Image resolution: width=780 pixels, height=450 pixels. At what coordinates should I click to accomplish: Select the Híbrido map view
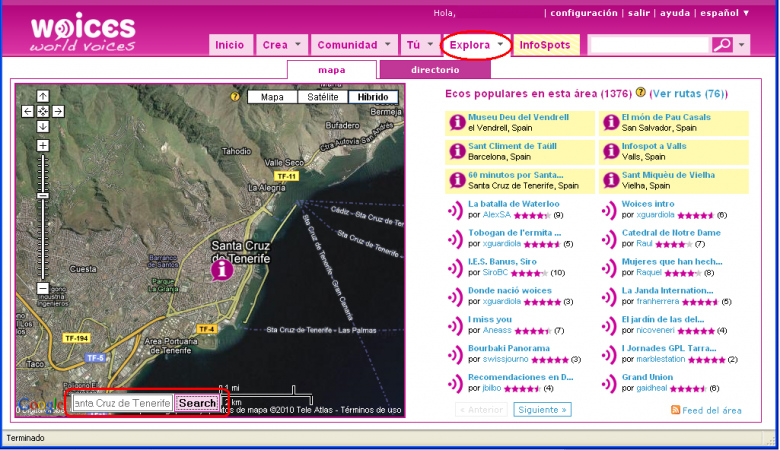point(373,97)
